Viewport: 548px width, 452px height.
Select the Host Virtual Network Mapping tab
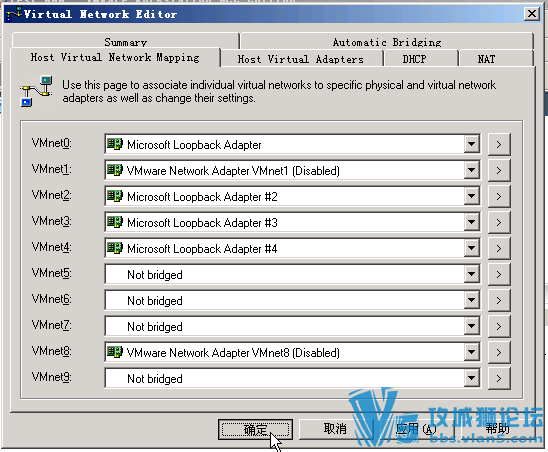[x=115, y=57]
